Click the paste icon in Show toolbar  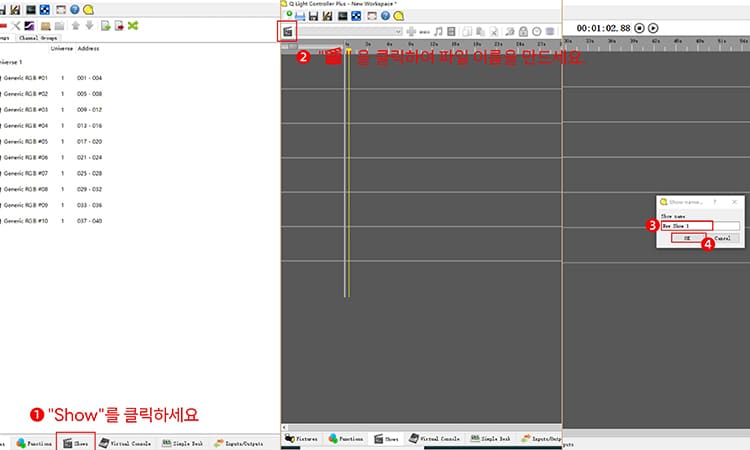(x=480, y=32)
